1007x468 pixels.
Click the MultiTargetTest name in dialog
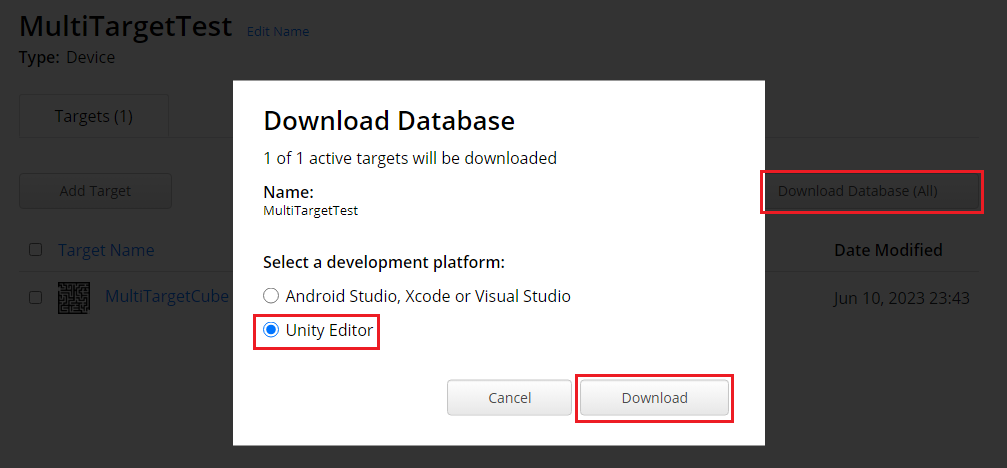point(311,211)
